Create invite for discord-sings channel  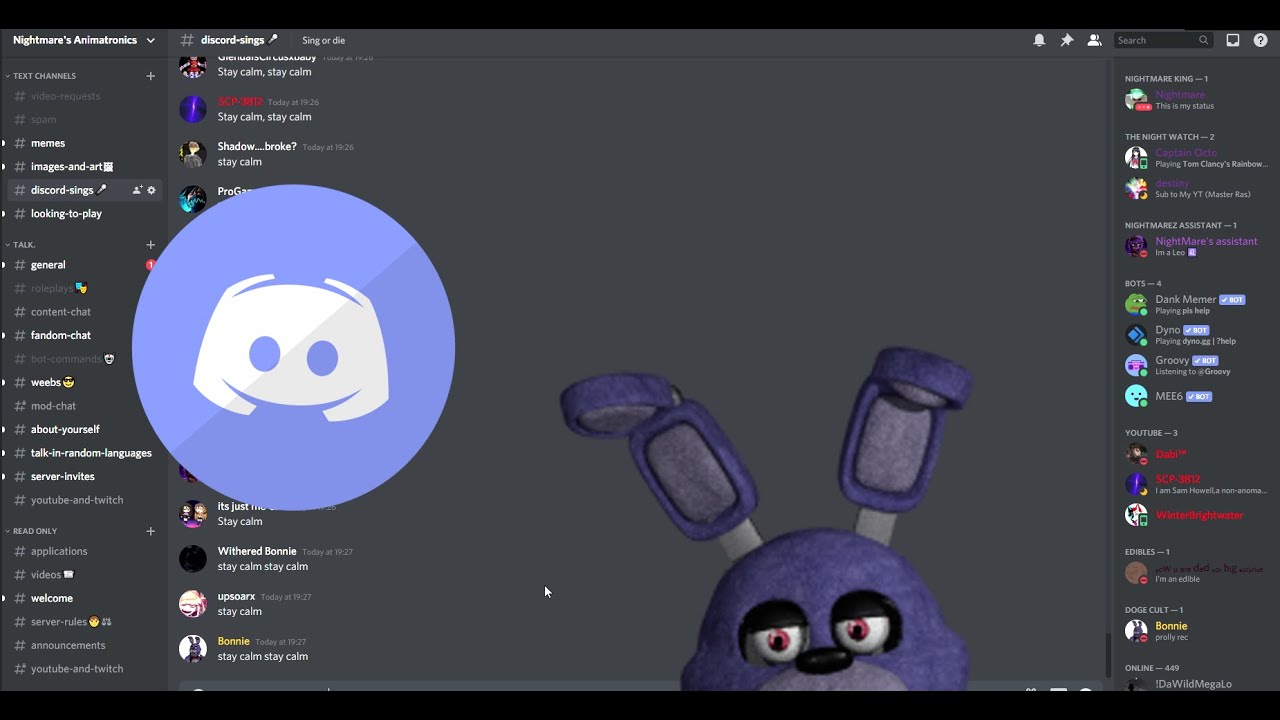click(x=137, y=190)
